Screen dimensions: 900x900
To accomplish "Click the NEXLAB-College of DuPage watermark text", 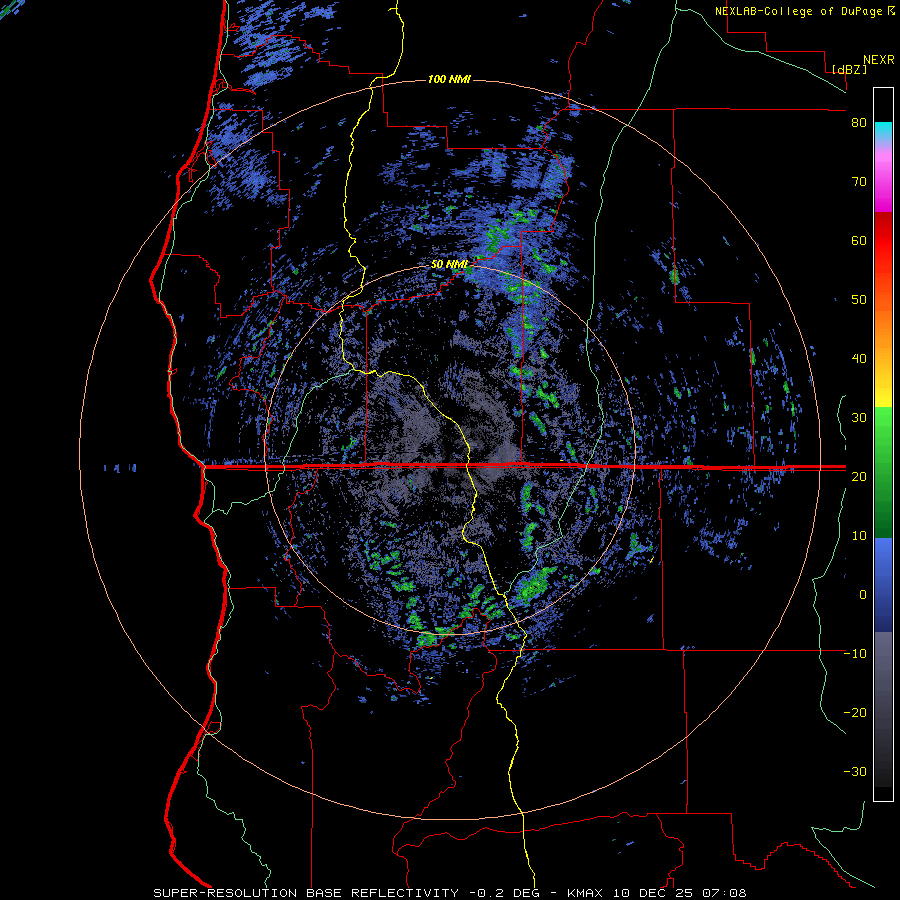I will pyautogui.click(x=799, y=11).
